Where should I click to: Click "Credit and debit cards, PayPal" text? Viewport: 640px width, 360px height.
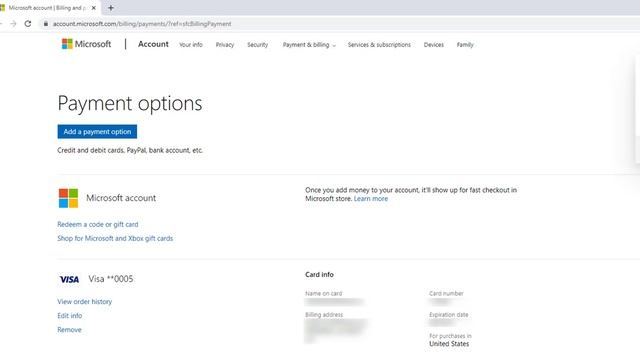[x=102, y=150]
